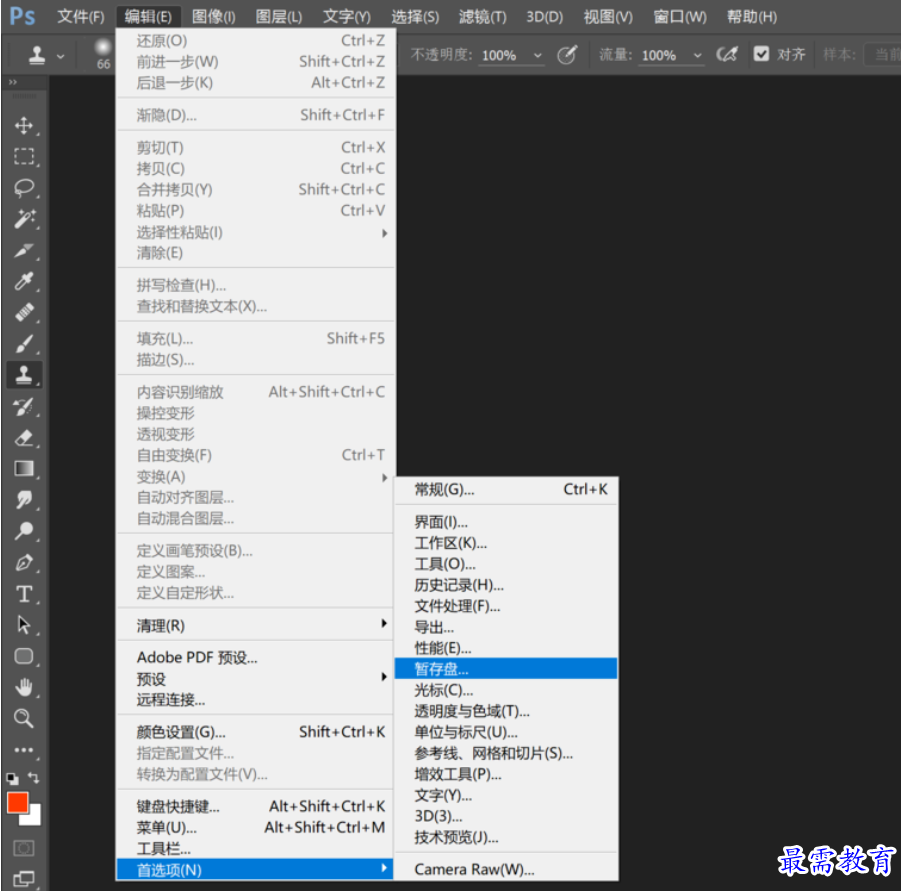Expand the 清理(R) submenu

(x=256, y=625)
